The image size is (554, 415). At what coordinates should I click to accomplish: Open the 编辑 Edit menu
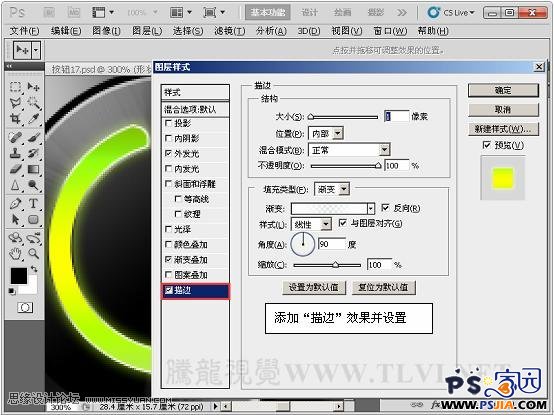tap(66, 31)
